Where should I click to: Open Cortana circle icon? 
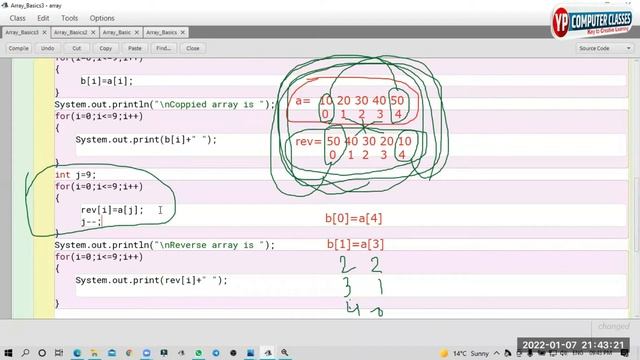42,353
